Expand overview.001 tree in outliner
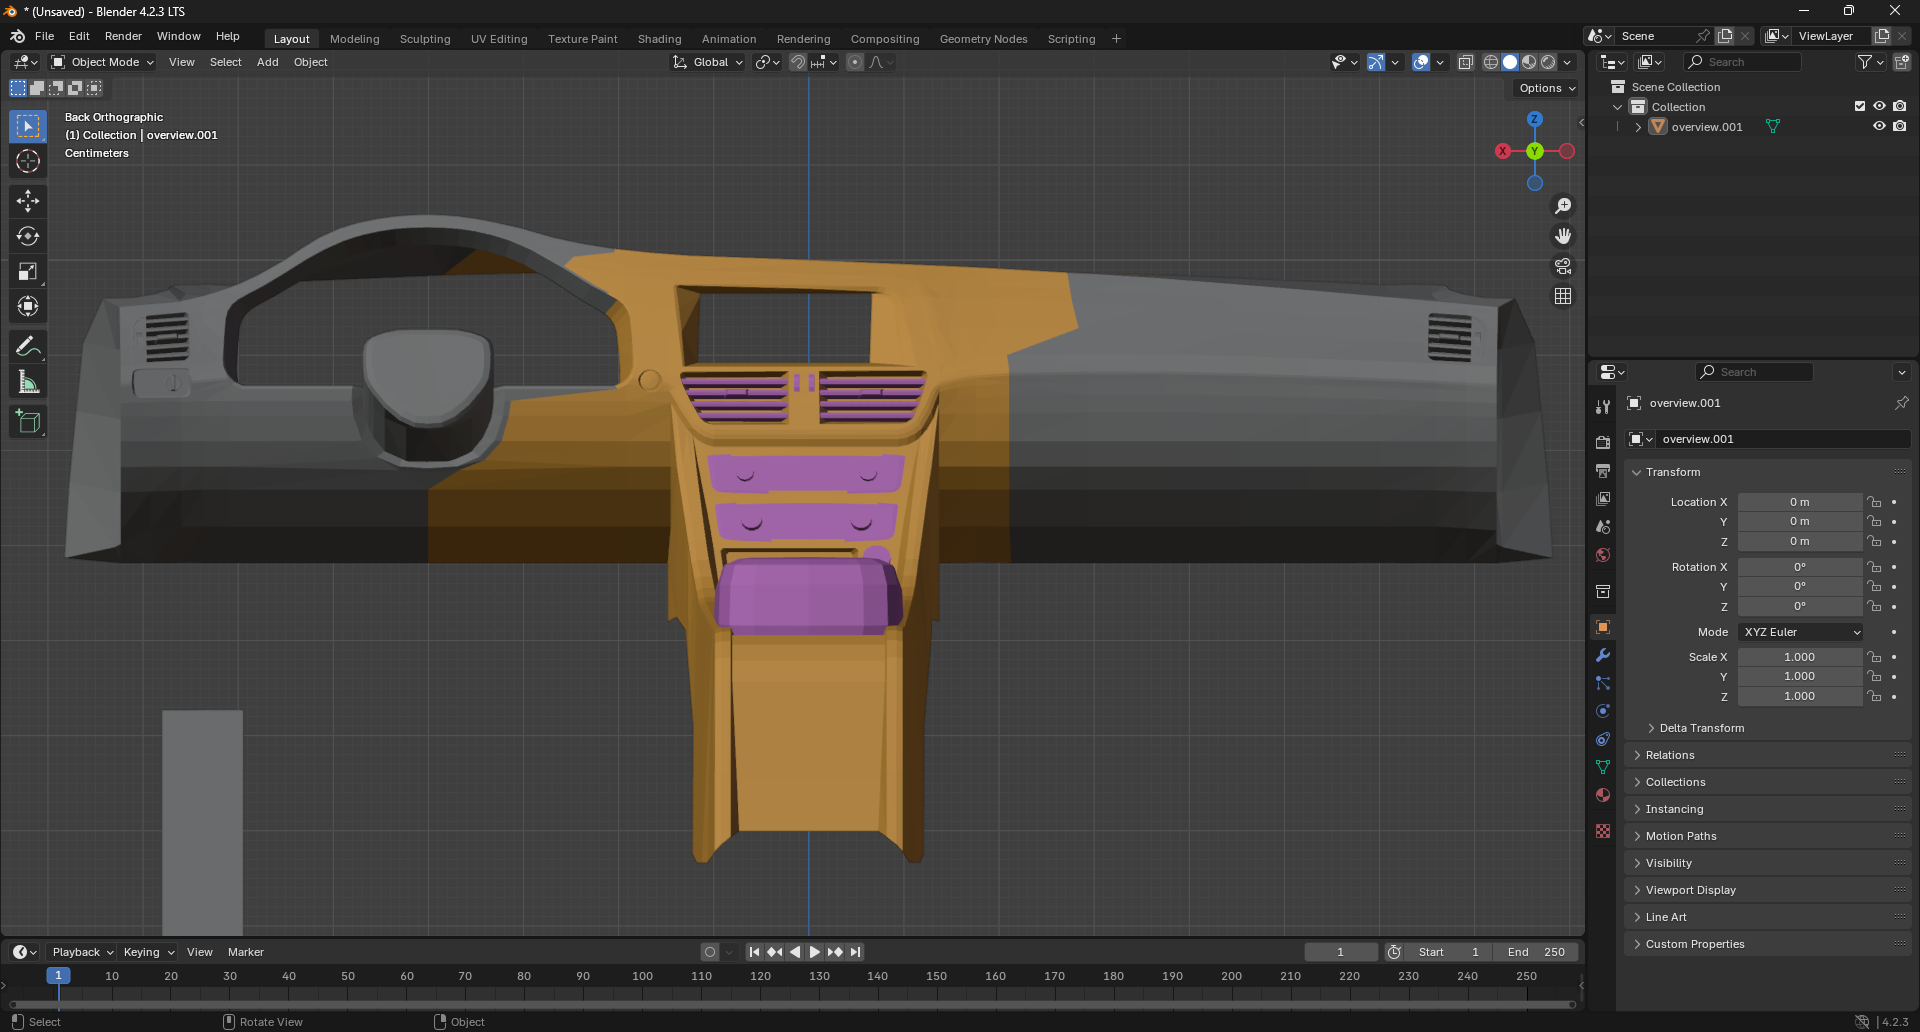 1638,127
